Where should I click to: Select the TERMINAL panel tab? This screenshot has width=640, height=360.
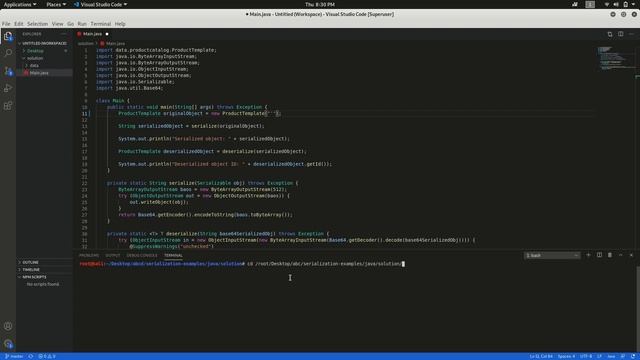[173, 256]
